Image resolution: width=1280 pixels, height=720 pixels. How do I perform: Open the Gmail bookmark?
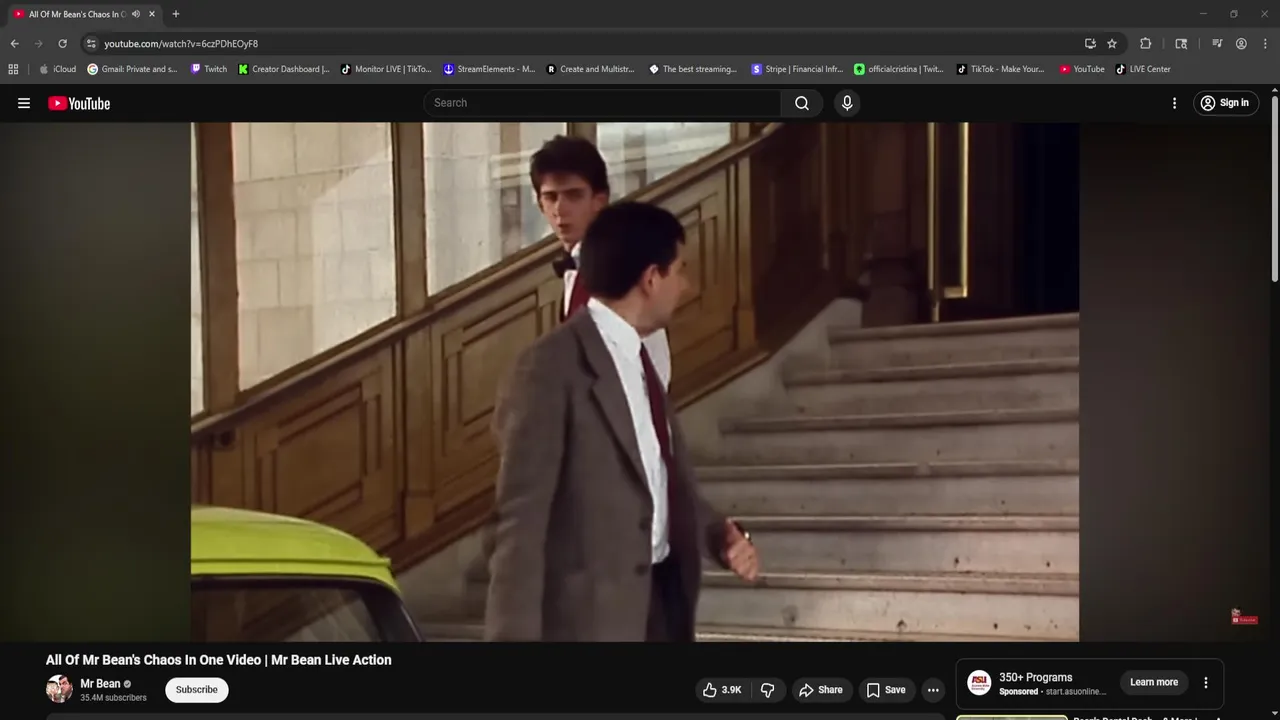(132, 69)
